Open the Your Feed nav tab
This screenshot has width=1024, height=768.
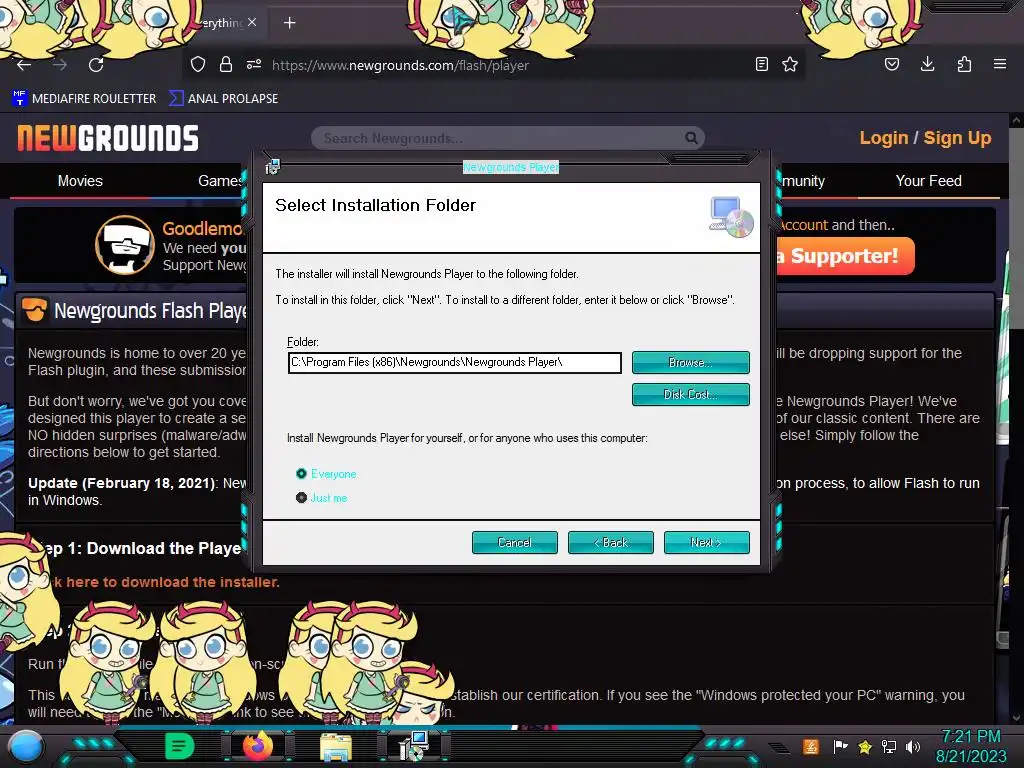928,181
